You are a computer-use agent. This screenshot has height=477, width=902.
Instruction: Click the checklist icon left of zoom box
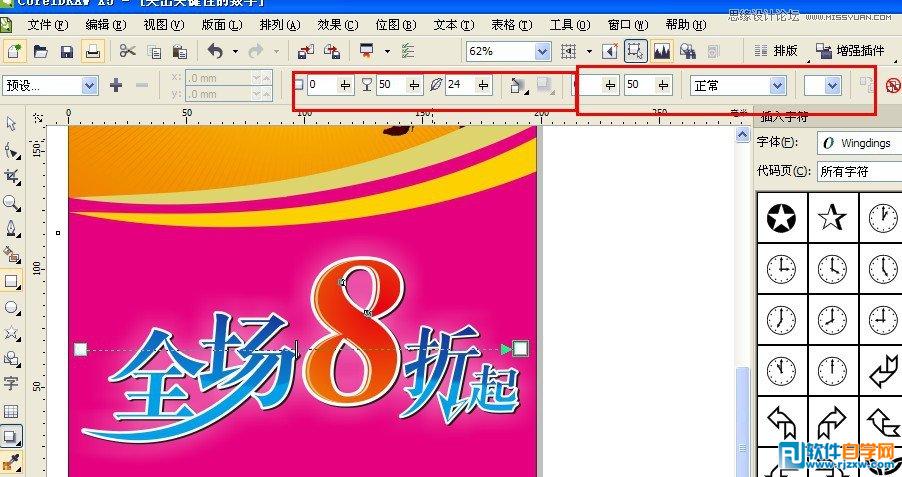click(x=408, y=51)
